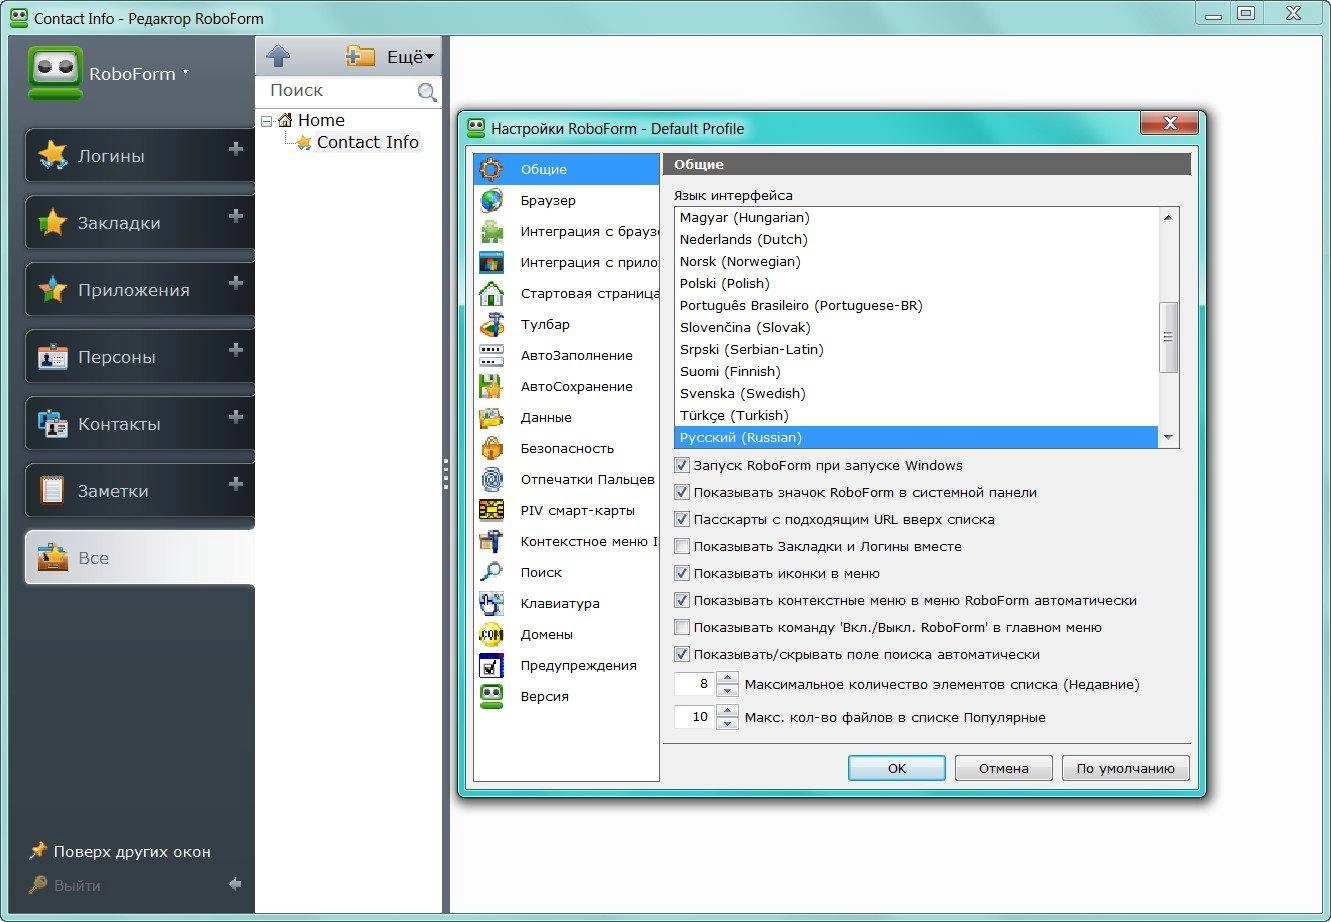Select Svenska (Swedish) language

[742, 393]
